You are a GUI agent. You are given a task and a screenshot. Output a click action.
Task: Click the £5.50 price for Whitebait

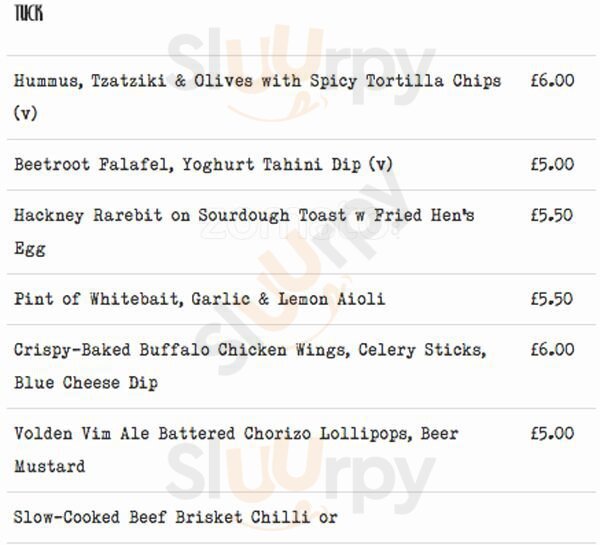point(552,299)
